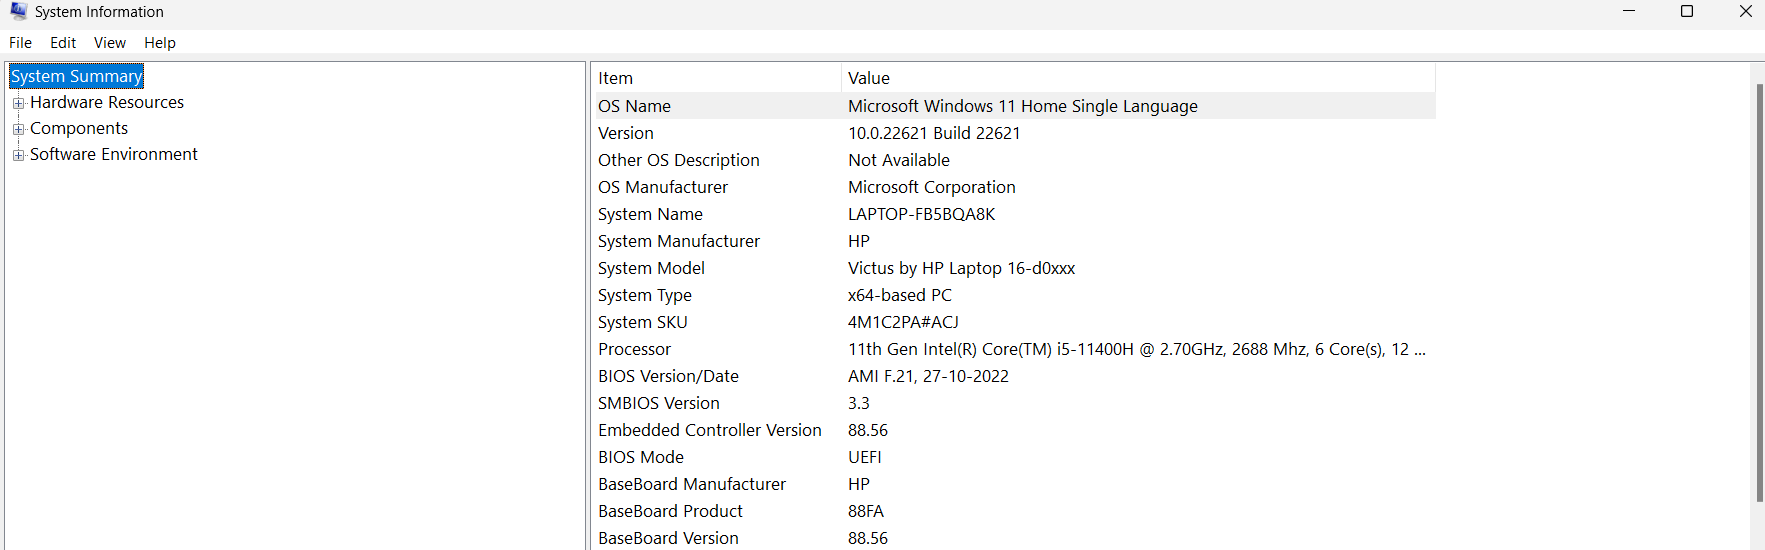Maximize the System Information window
This screenshot has height=550, width=1765.
click(x=1687, y=11)
